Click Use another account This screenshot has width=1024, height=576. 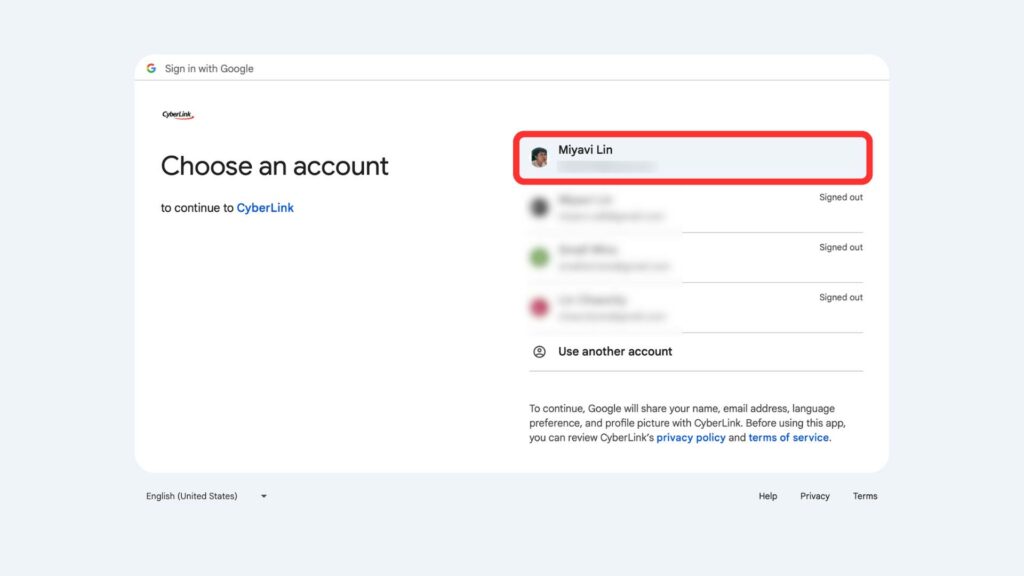[696, 352]
